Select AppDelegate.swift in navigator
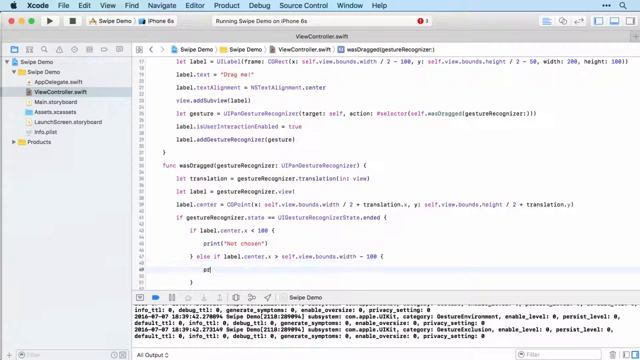640x360 pixels. (58, 82)
